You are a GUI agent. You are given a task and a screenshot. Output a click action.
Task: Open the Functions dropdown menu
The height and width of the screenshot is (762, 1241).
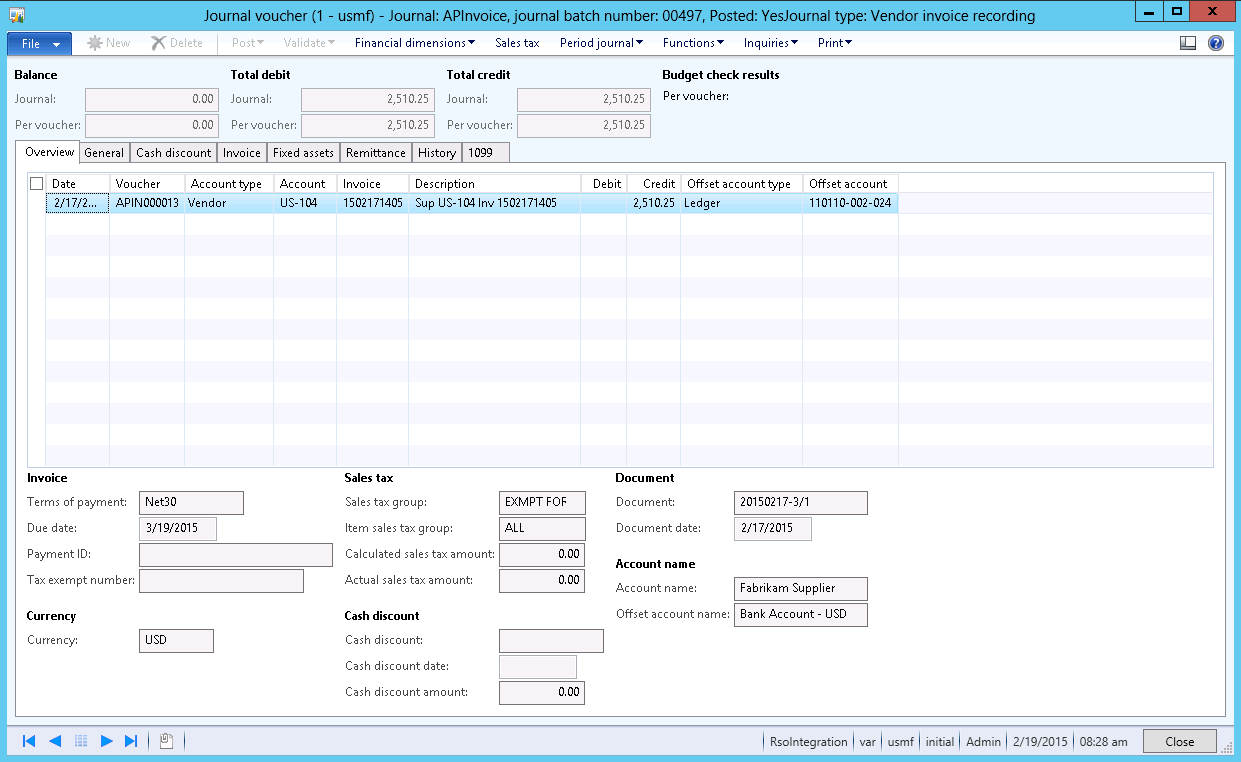click(x=691, y=43)
